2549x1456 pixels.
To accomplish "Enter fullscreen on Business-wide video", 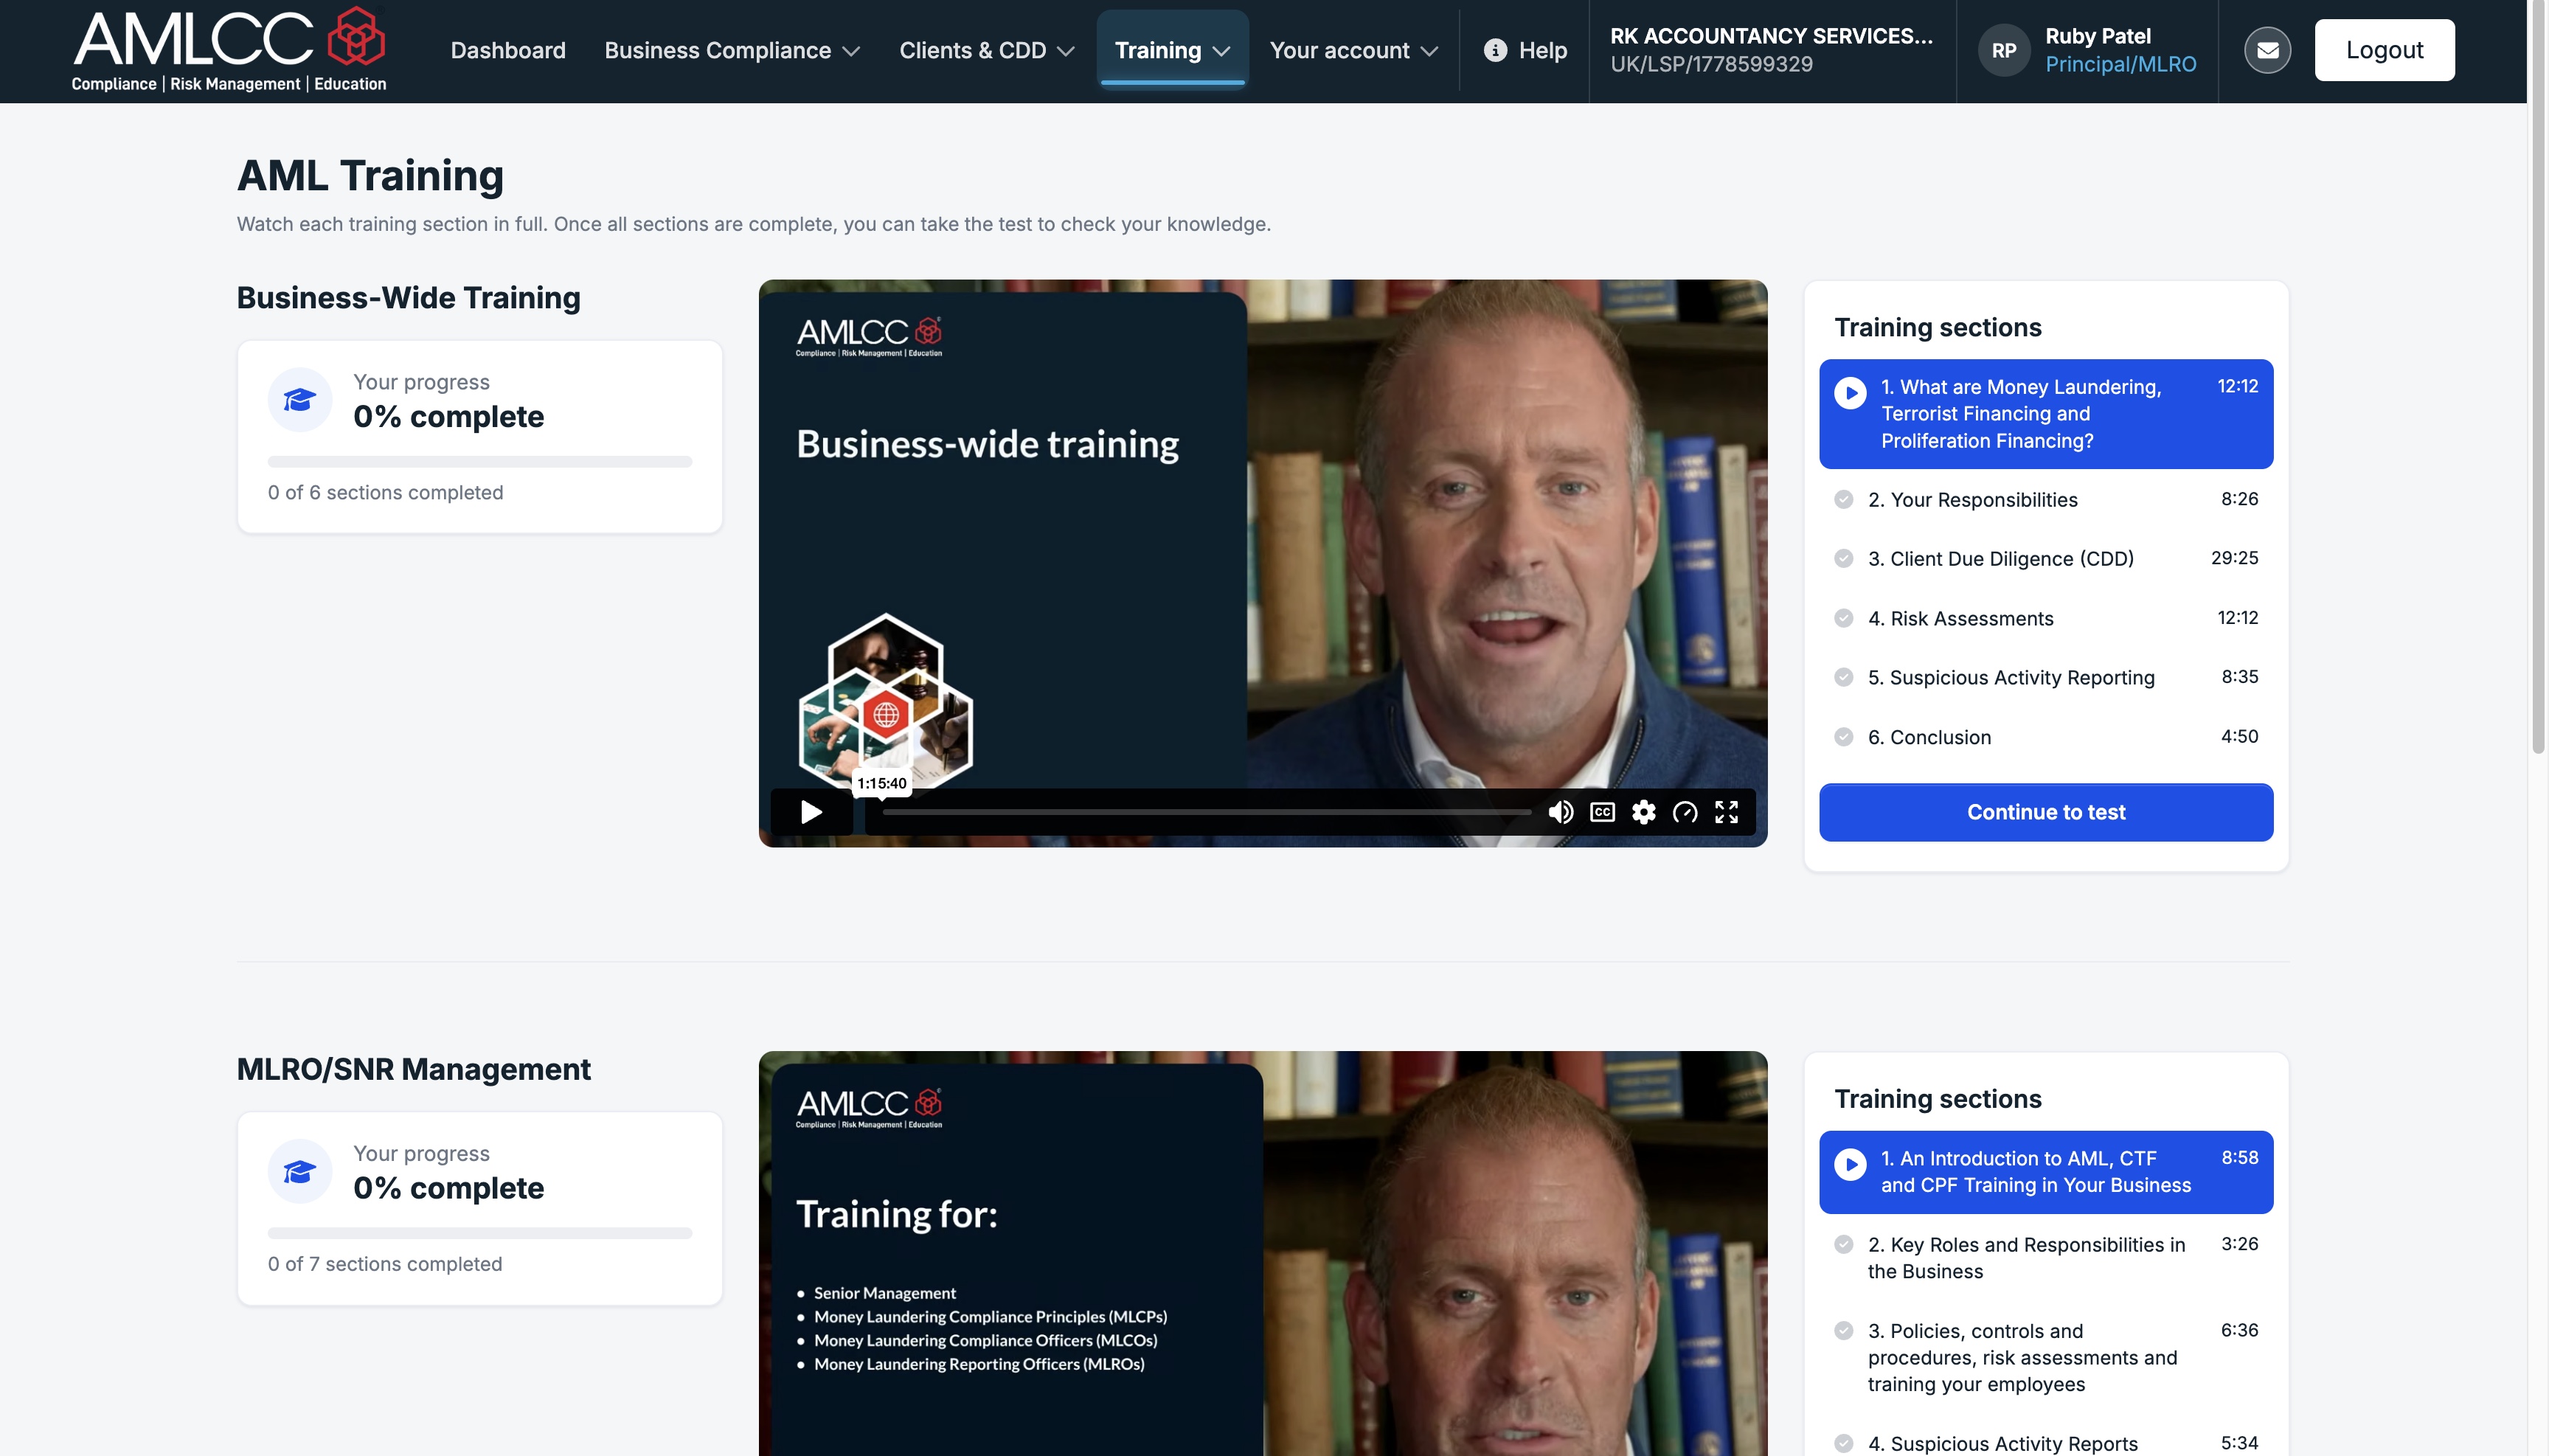I will click(x=1726, y=812).
